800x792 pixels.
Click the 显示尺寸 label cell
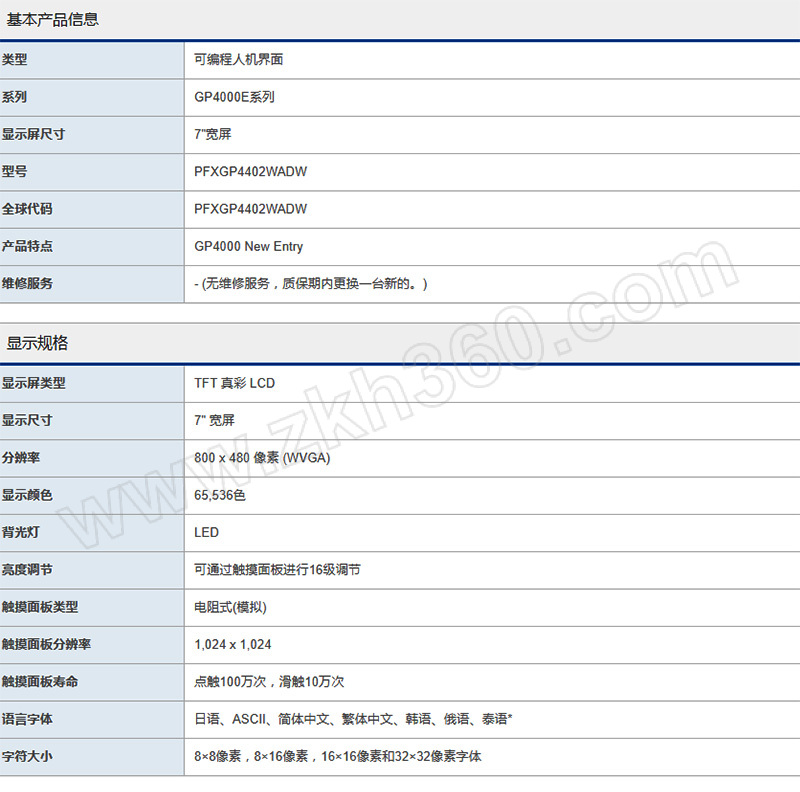pyautogui.click(x=92, y=420)
